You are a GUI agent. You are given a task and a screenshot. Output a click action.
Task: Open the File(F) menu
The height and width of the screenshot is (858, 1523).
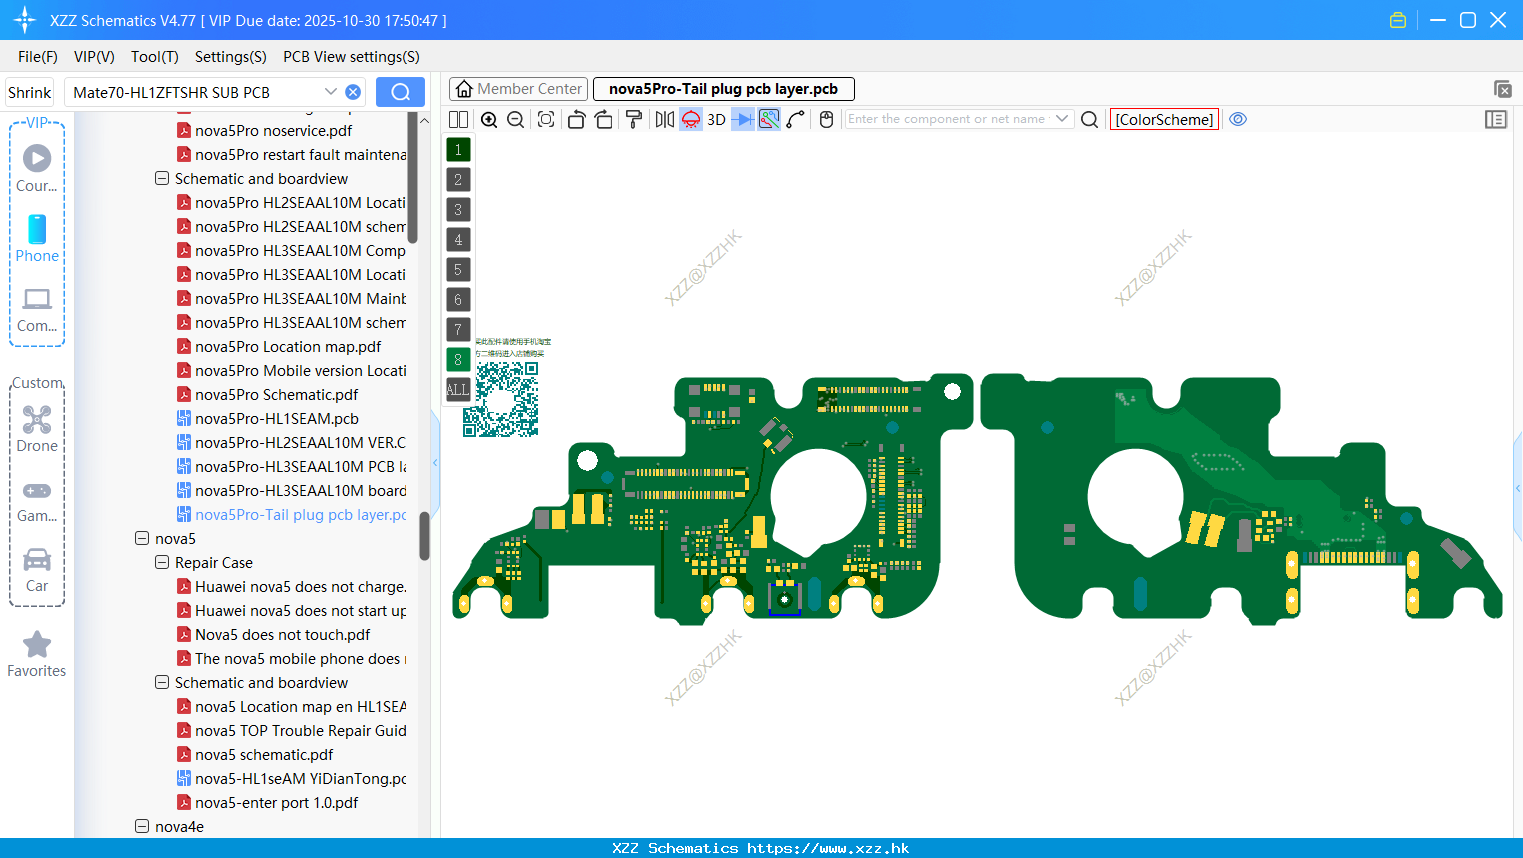coord(38,57)
